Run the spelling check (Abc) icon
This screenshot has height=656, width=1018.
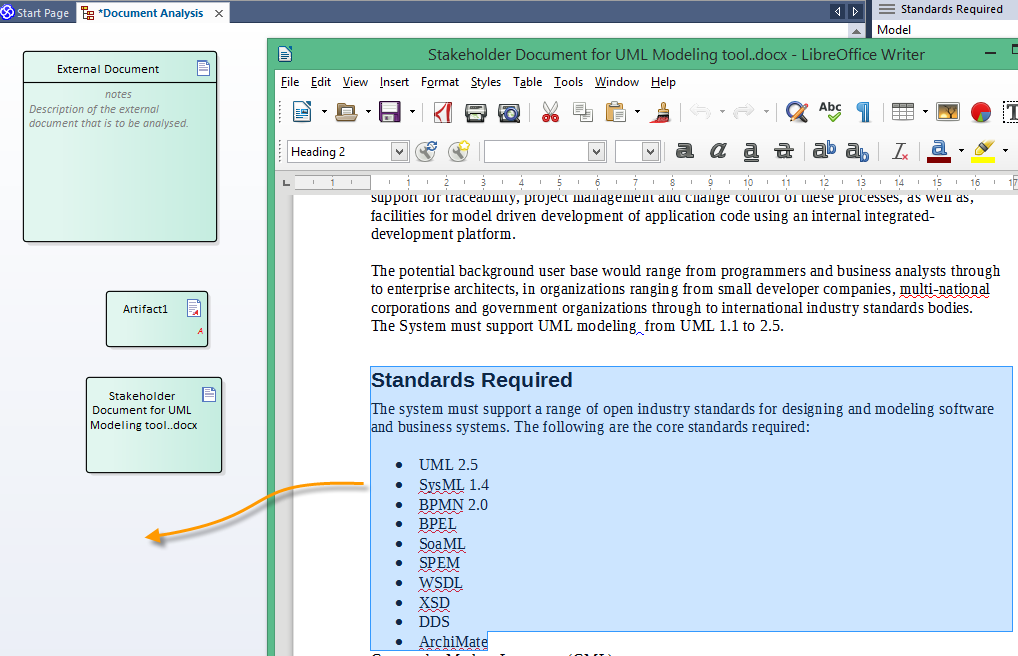(830, 112)
